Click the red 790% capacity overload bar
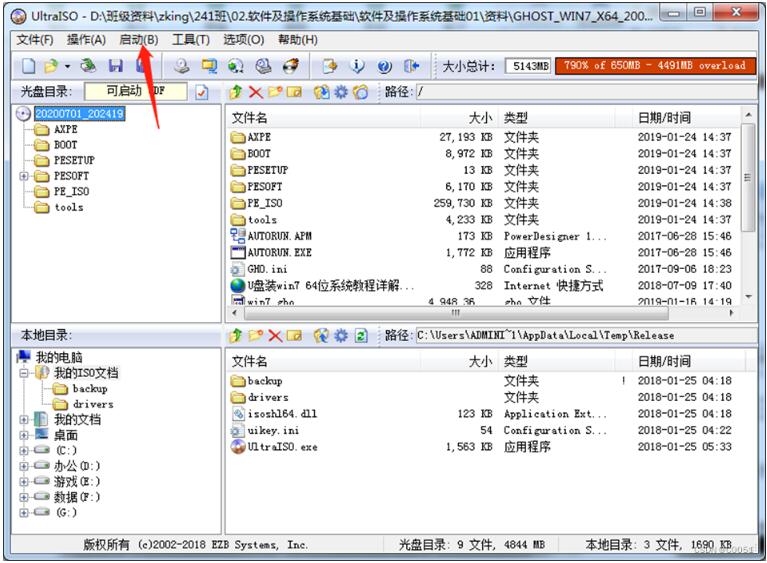The height and width of the screenshot is (563, 767). [654, 66]
